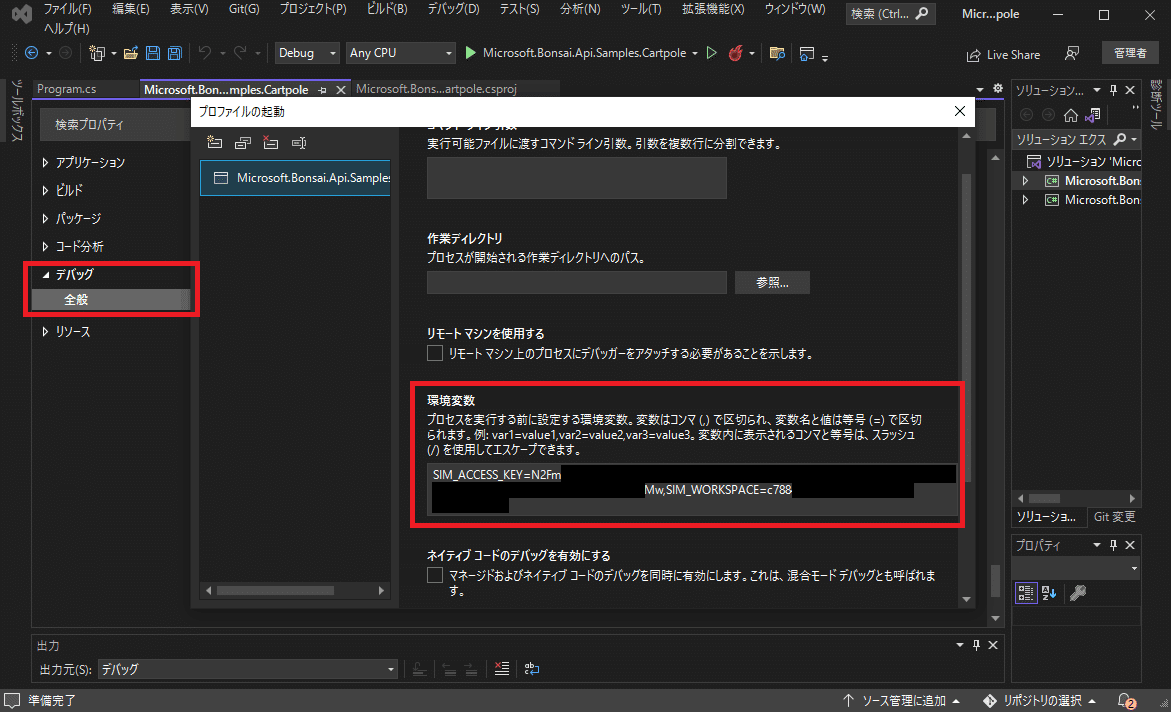Click the Solution Explorer Home icon

click(x=1071, y=115)
